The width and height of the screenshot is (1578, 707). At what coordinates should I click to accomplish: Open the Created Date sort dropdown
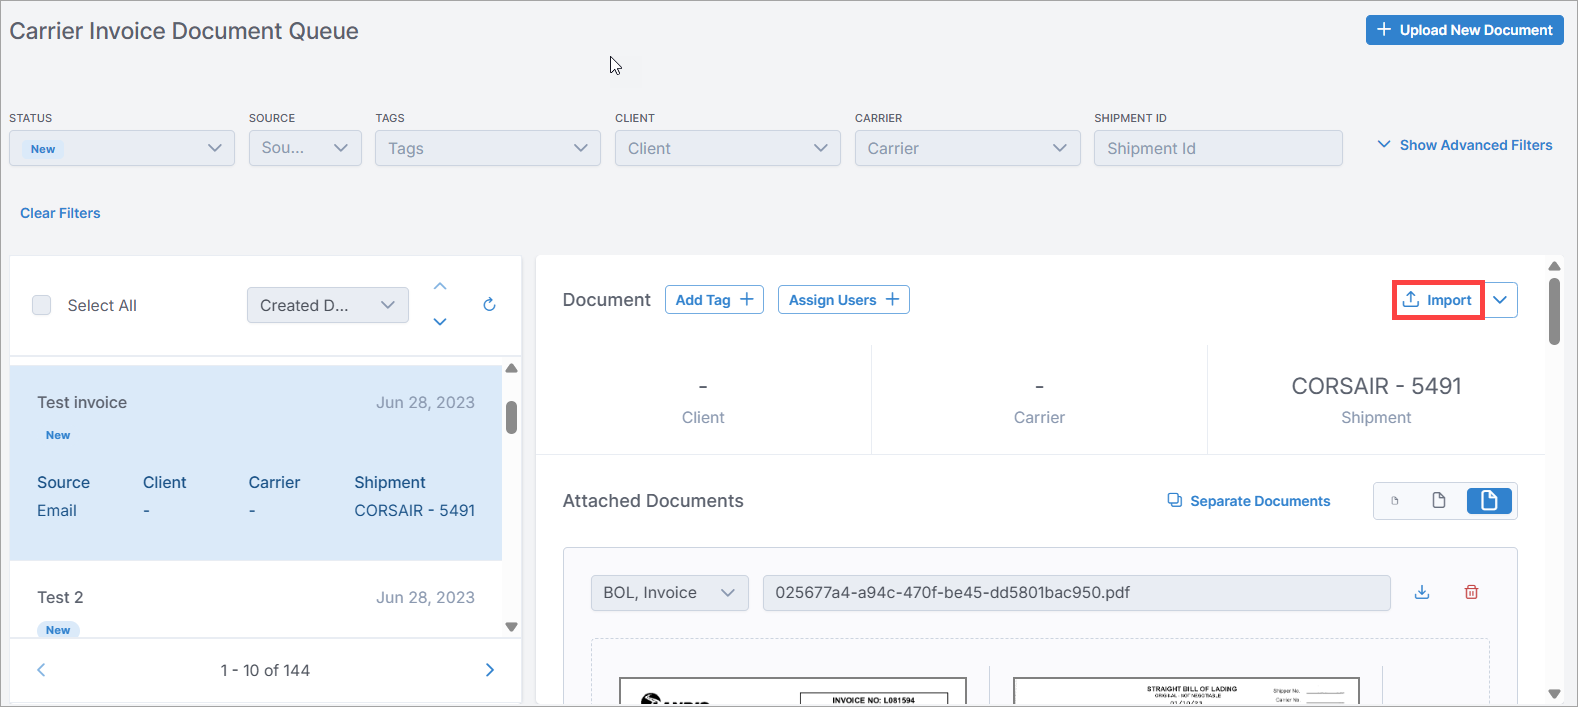click(x=328, y=305)
